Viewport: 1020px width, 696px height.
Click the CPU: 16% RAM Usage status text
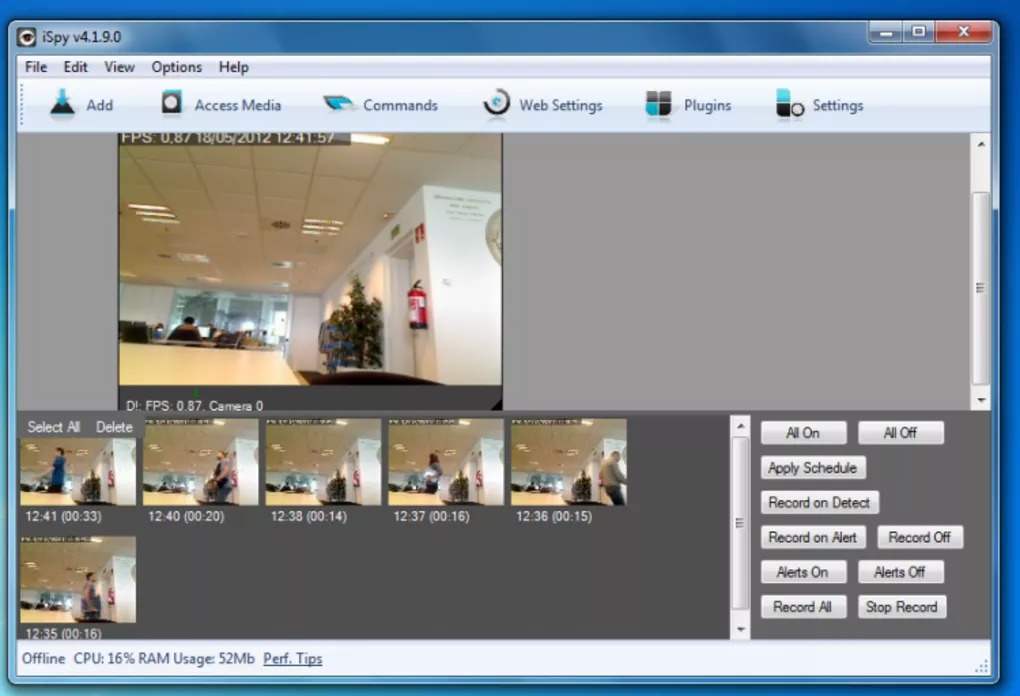(x=164, y=658)
